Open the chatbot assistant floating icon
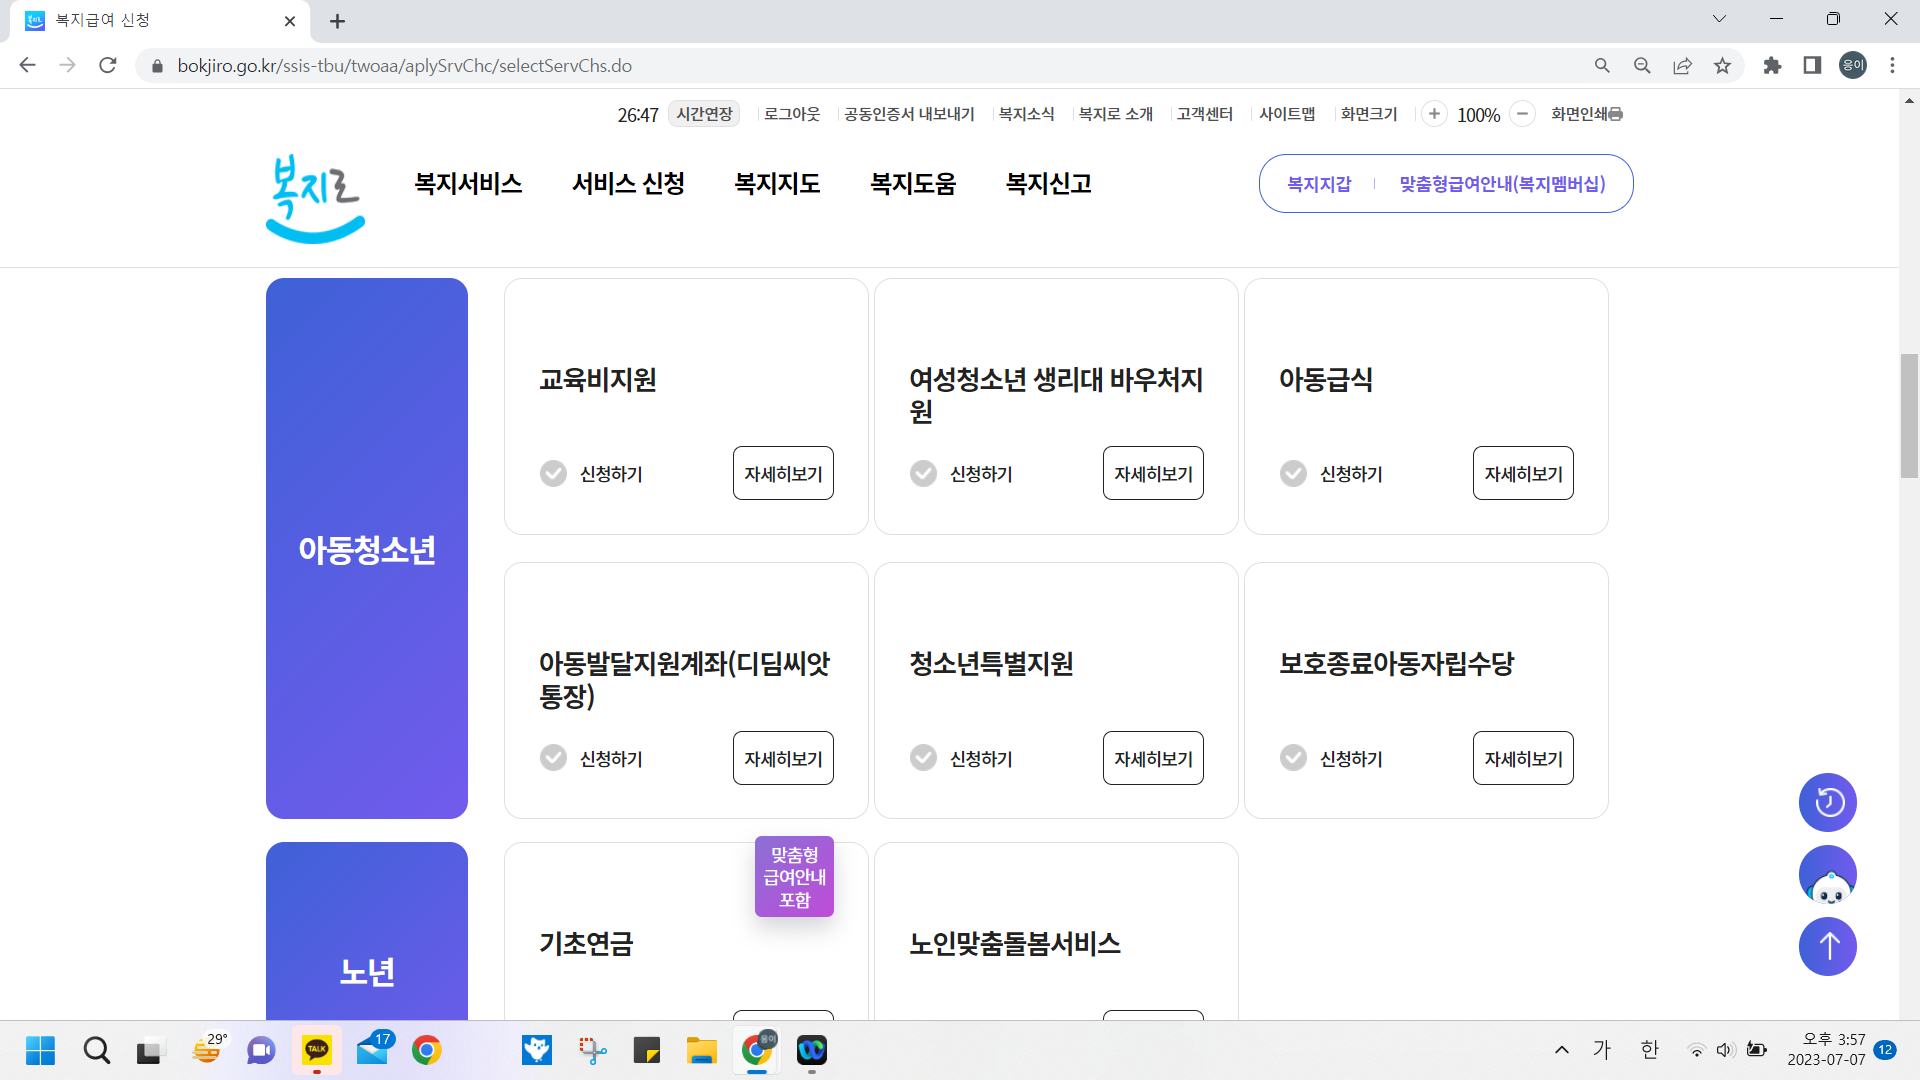 coord(1827,874)
